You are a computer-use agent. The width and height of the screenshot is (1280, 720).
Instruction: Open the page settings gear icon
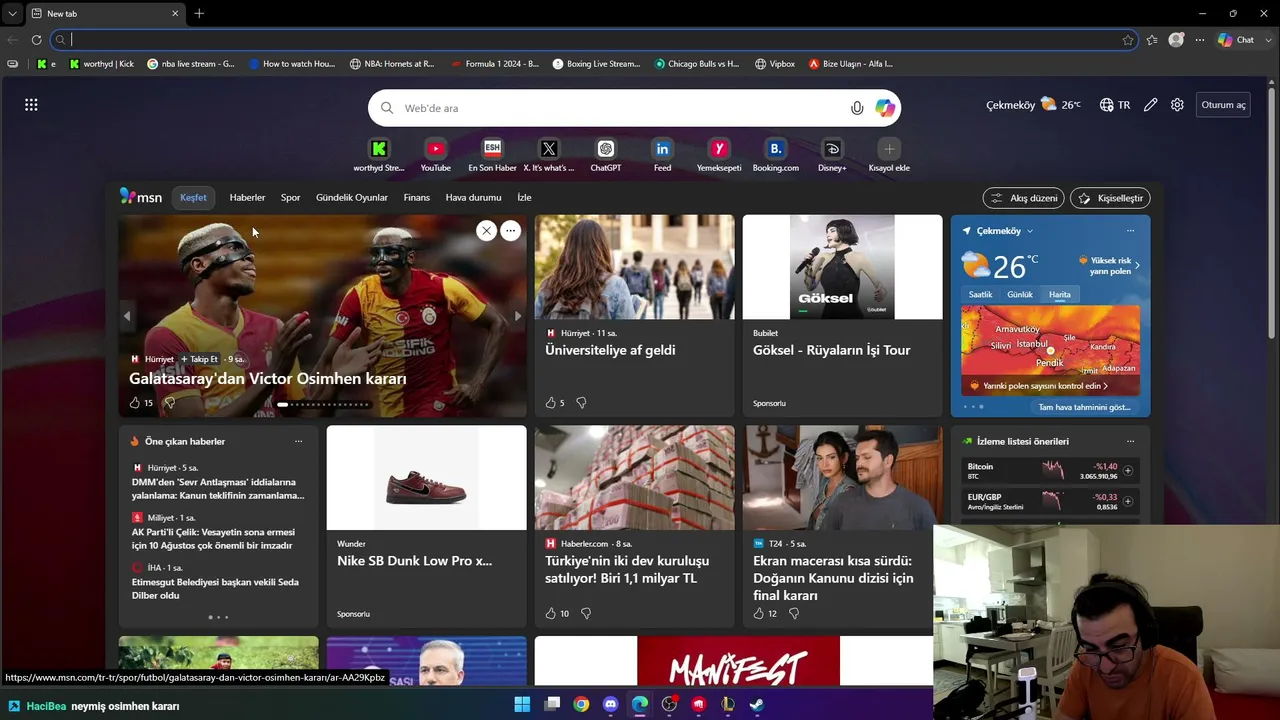(x=1177, y=105)
